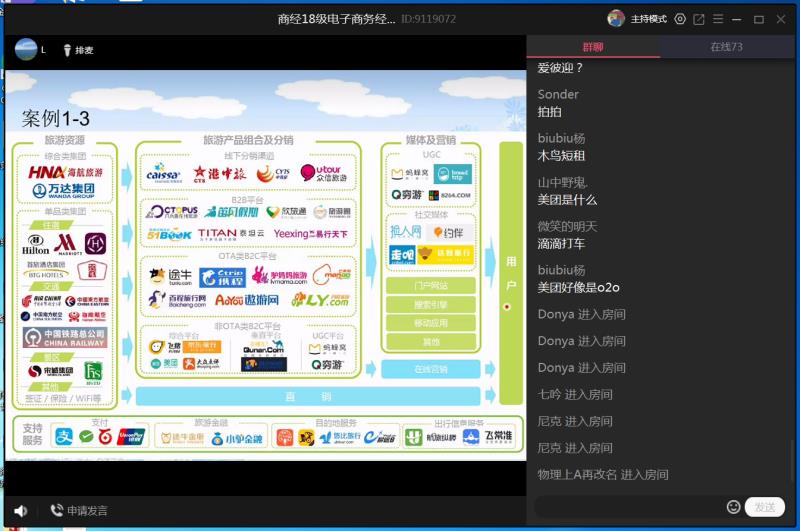Click username 微笑的明天 in the chat
The width and height of the screenshot is (800, 531).
(567, 225)
